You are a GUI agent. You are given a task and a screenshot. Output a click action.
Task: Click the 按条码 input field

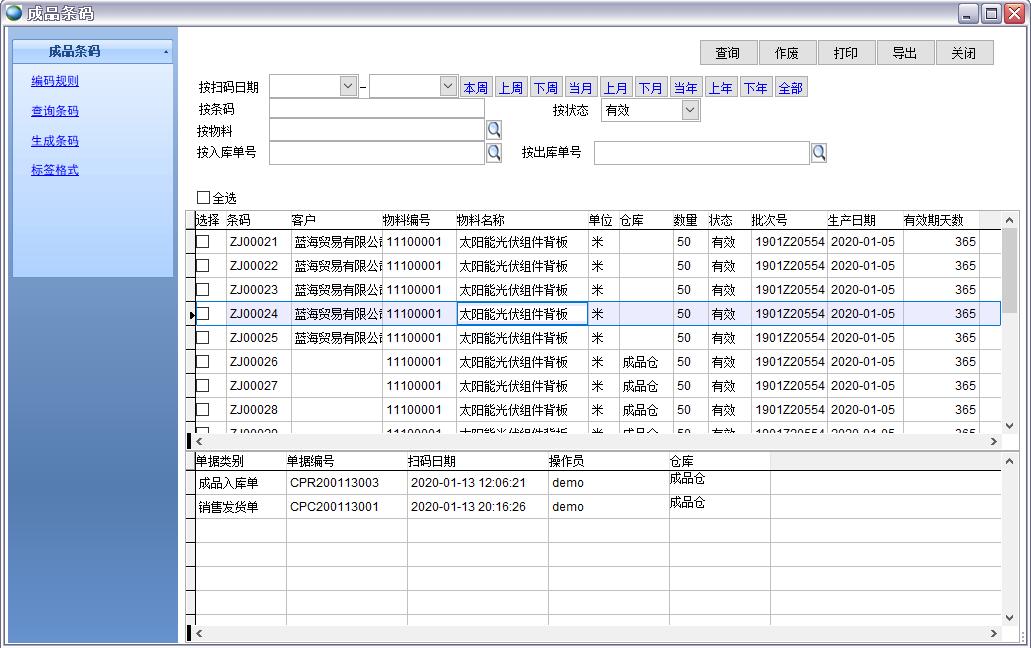376,109
